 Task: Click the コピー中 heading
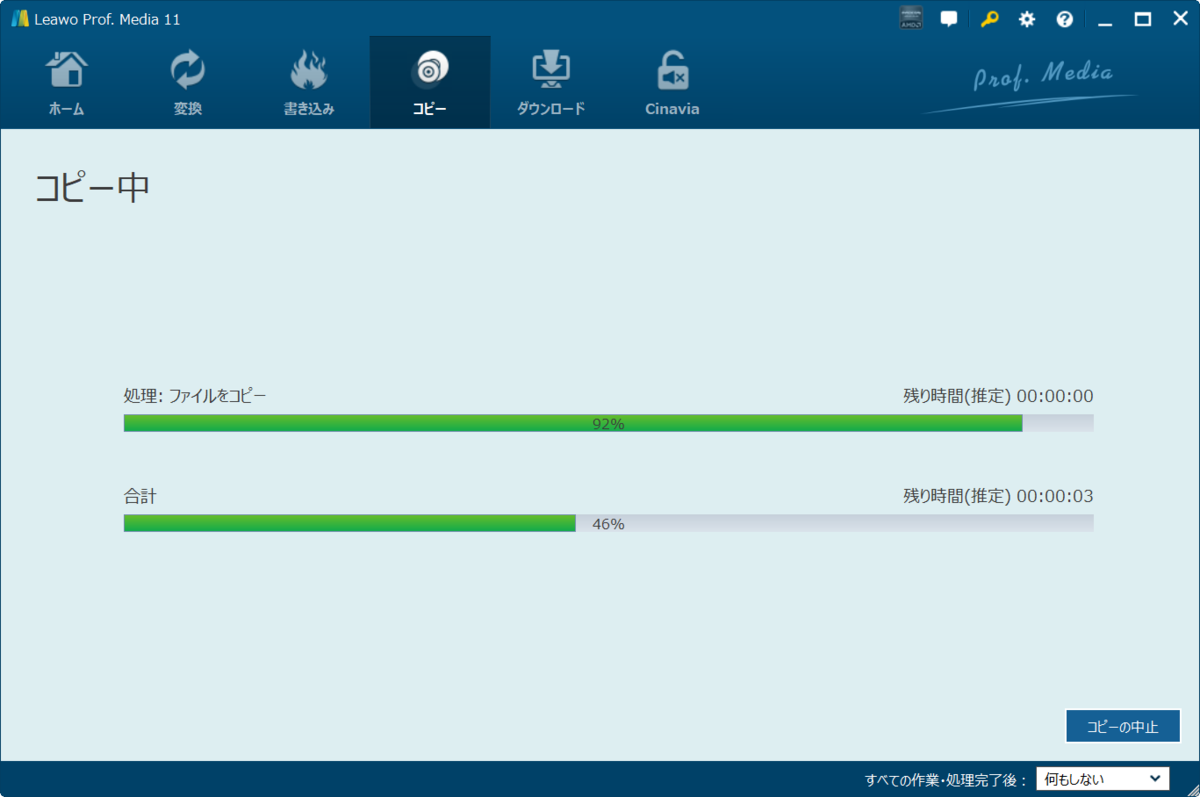pos(92,188)
